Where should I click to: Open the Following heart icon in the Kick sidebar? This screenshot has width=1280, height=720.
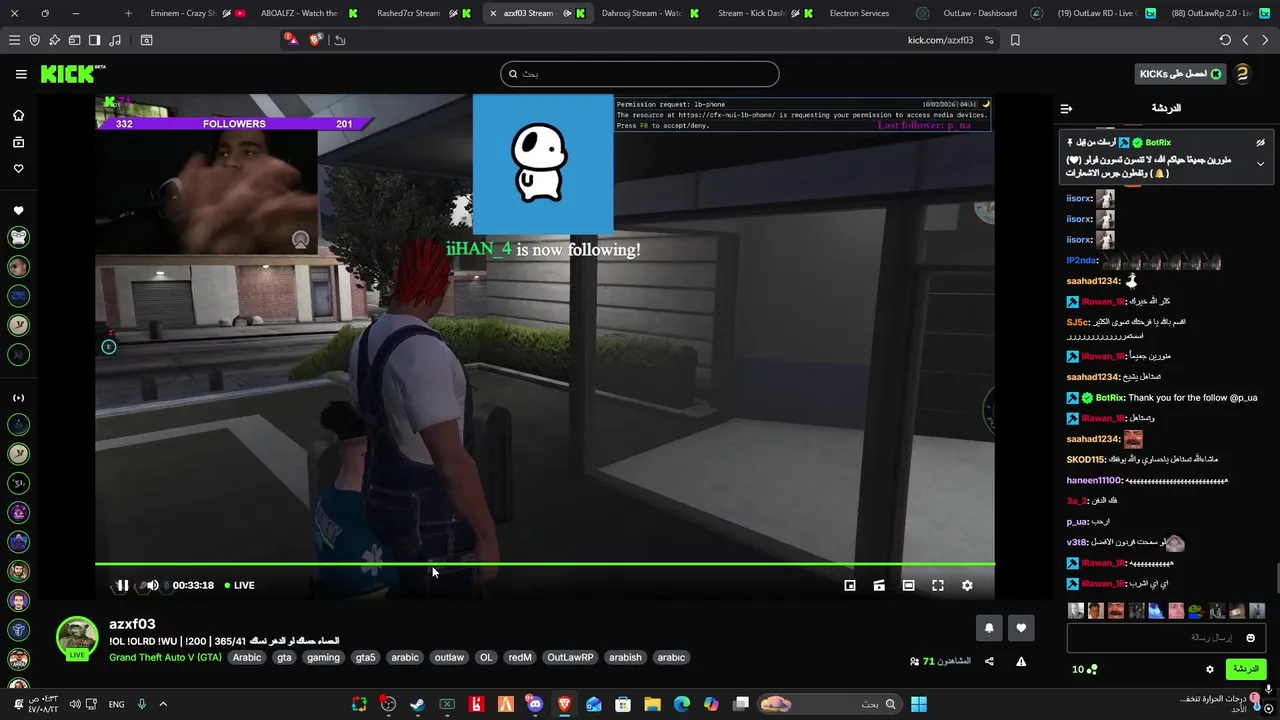coord(18,169)
